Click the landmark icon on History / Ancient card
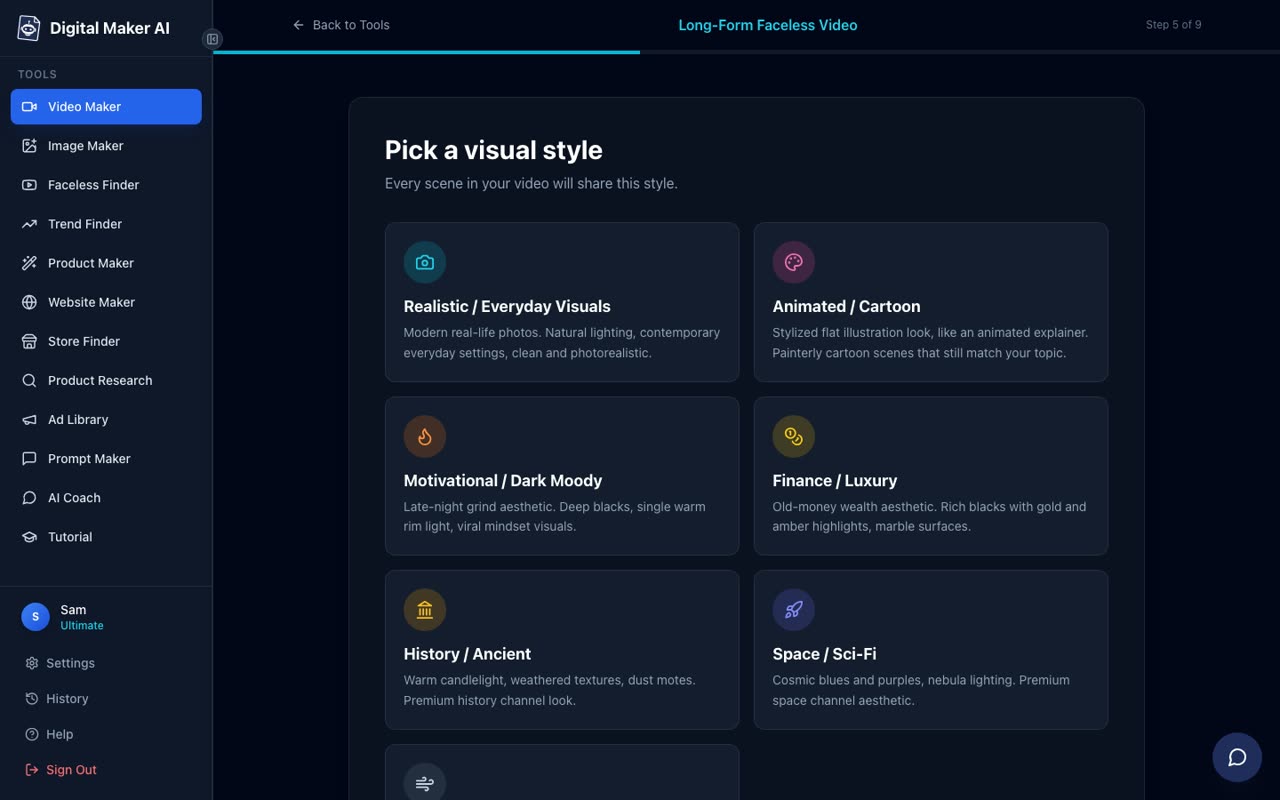1280x800 pixels. [425, 610]
